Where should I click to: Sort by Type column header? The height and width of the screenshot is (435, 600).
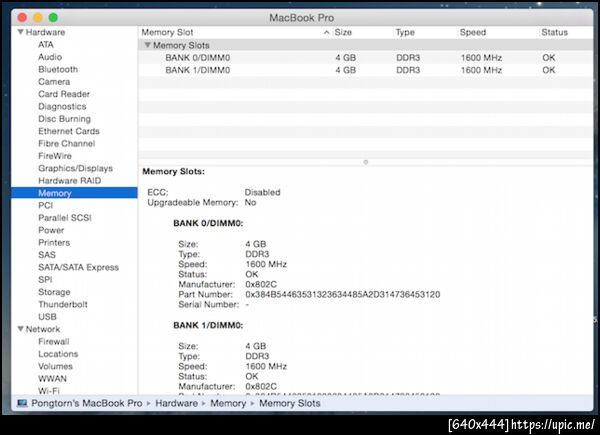(405, 33)
